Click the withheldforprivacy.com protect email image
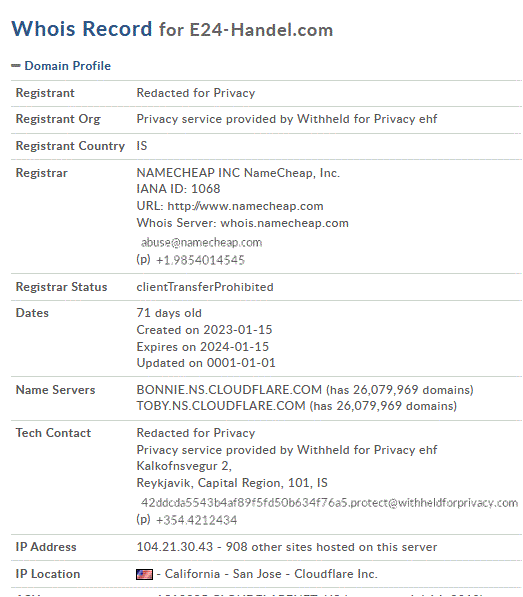Screen dimensions: 523x597 [329, 503]
